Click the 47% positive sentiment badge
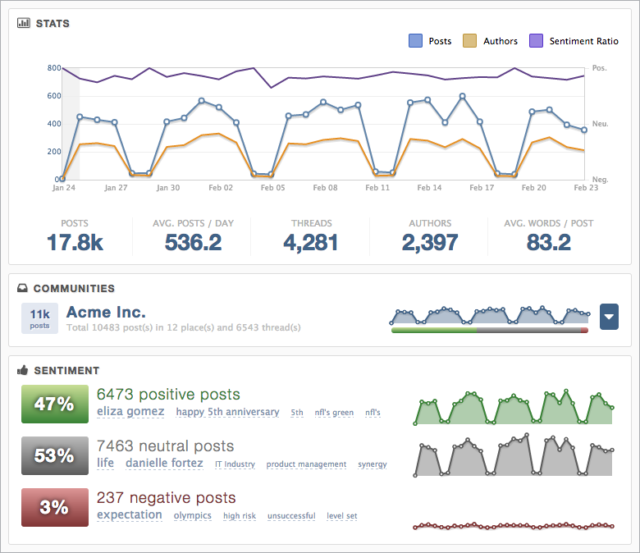Screen dimensions: 640x553 tap(53, 404)
